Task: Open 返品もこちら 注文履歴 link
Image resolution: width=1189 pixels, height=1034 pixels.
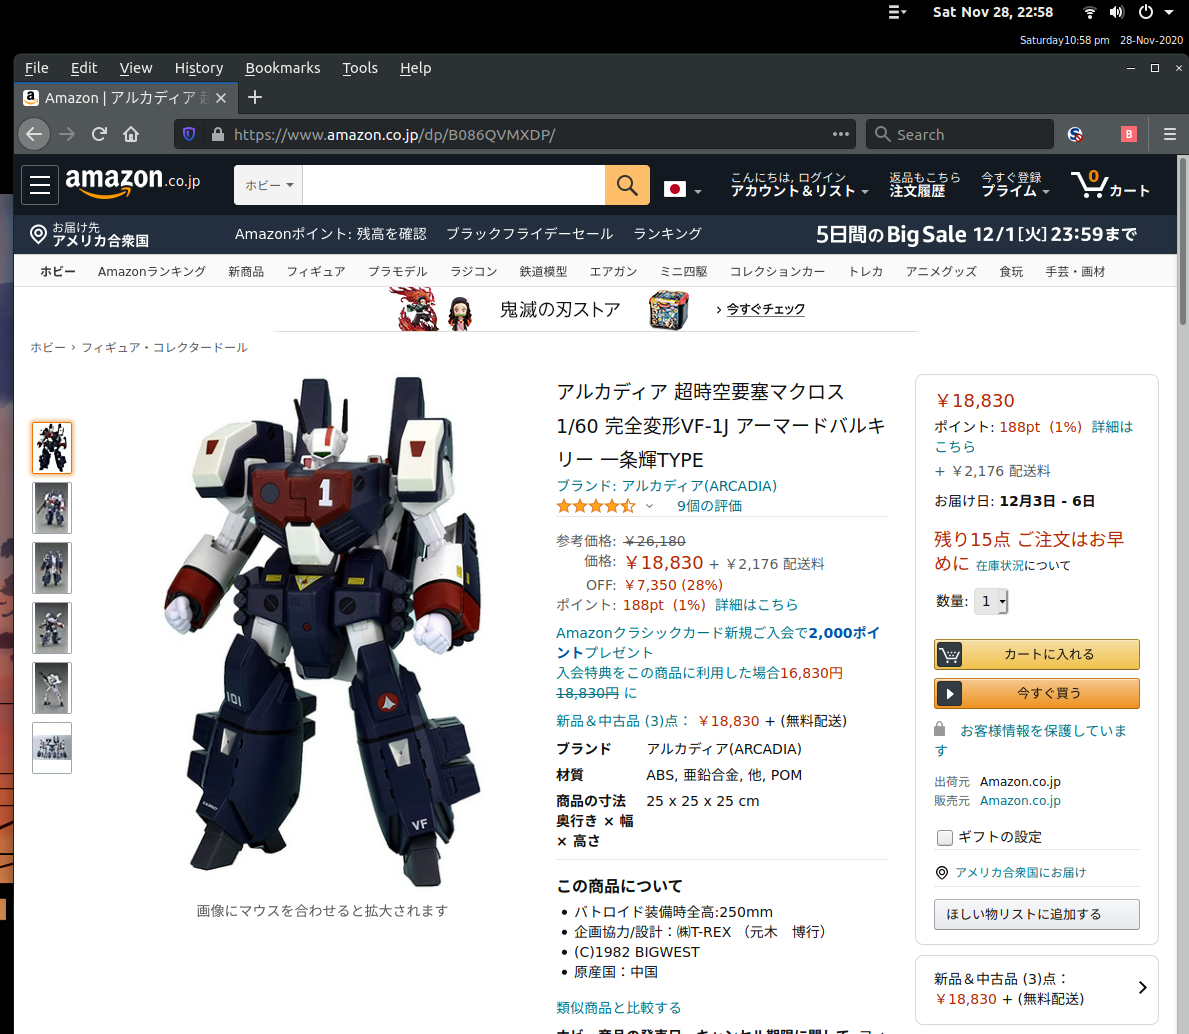Action: (924, 184)
